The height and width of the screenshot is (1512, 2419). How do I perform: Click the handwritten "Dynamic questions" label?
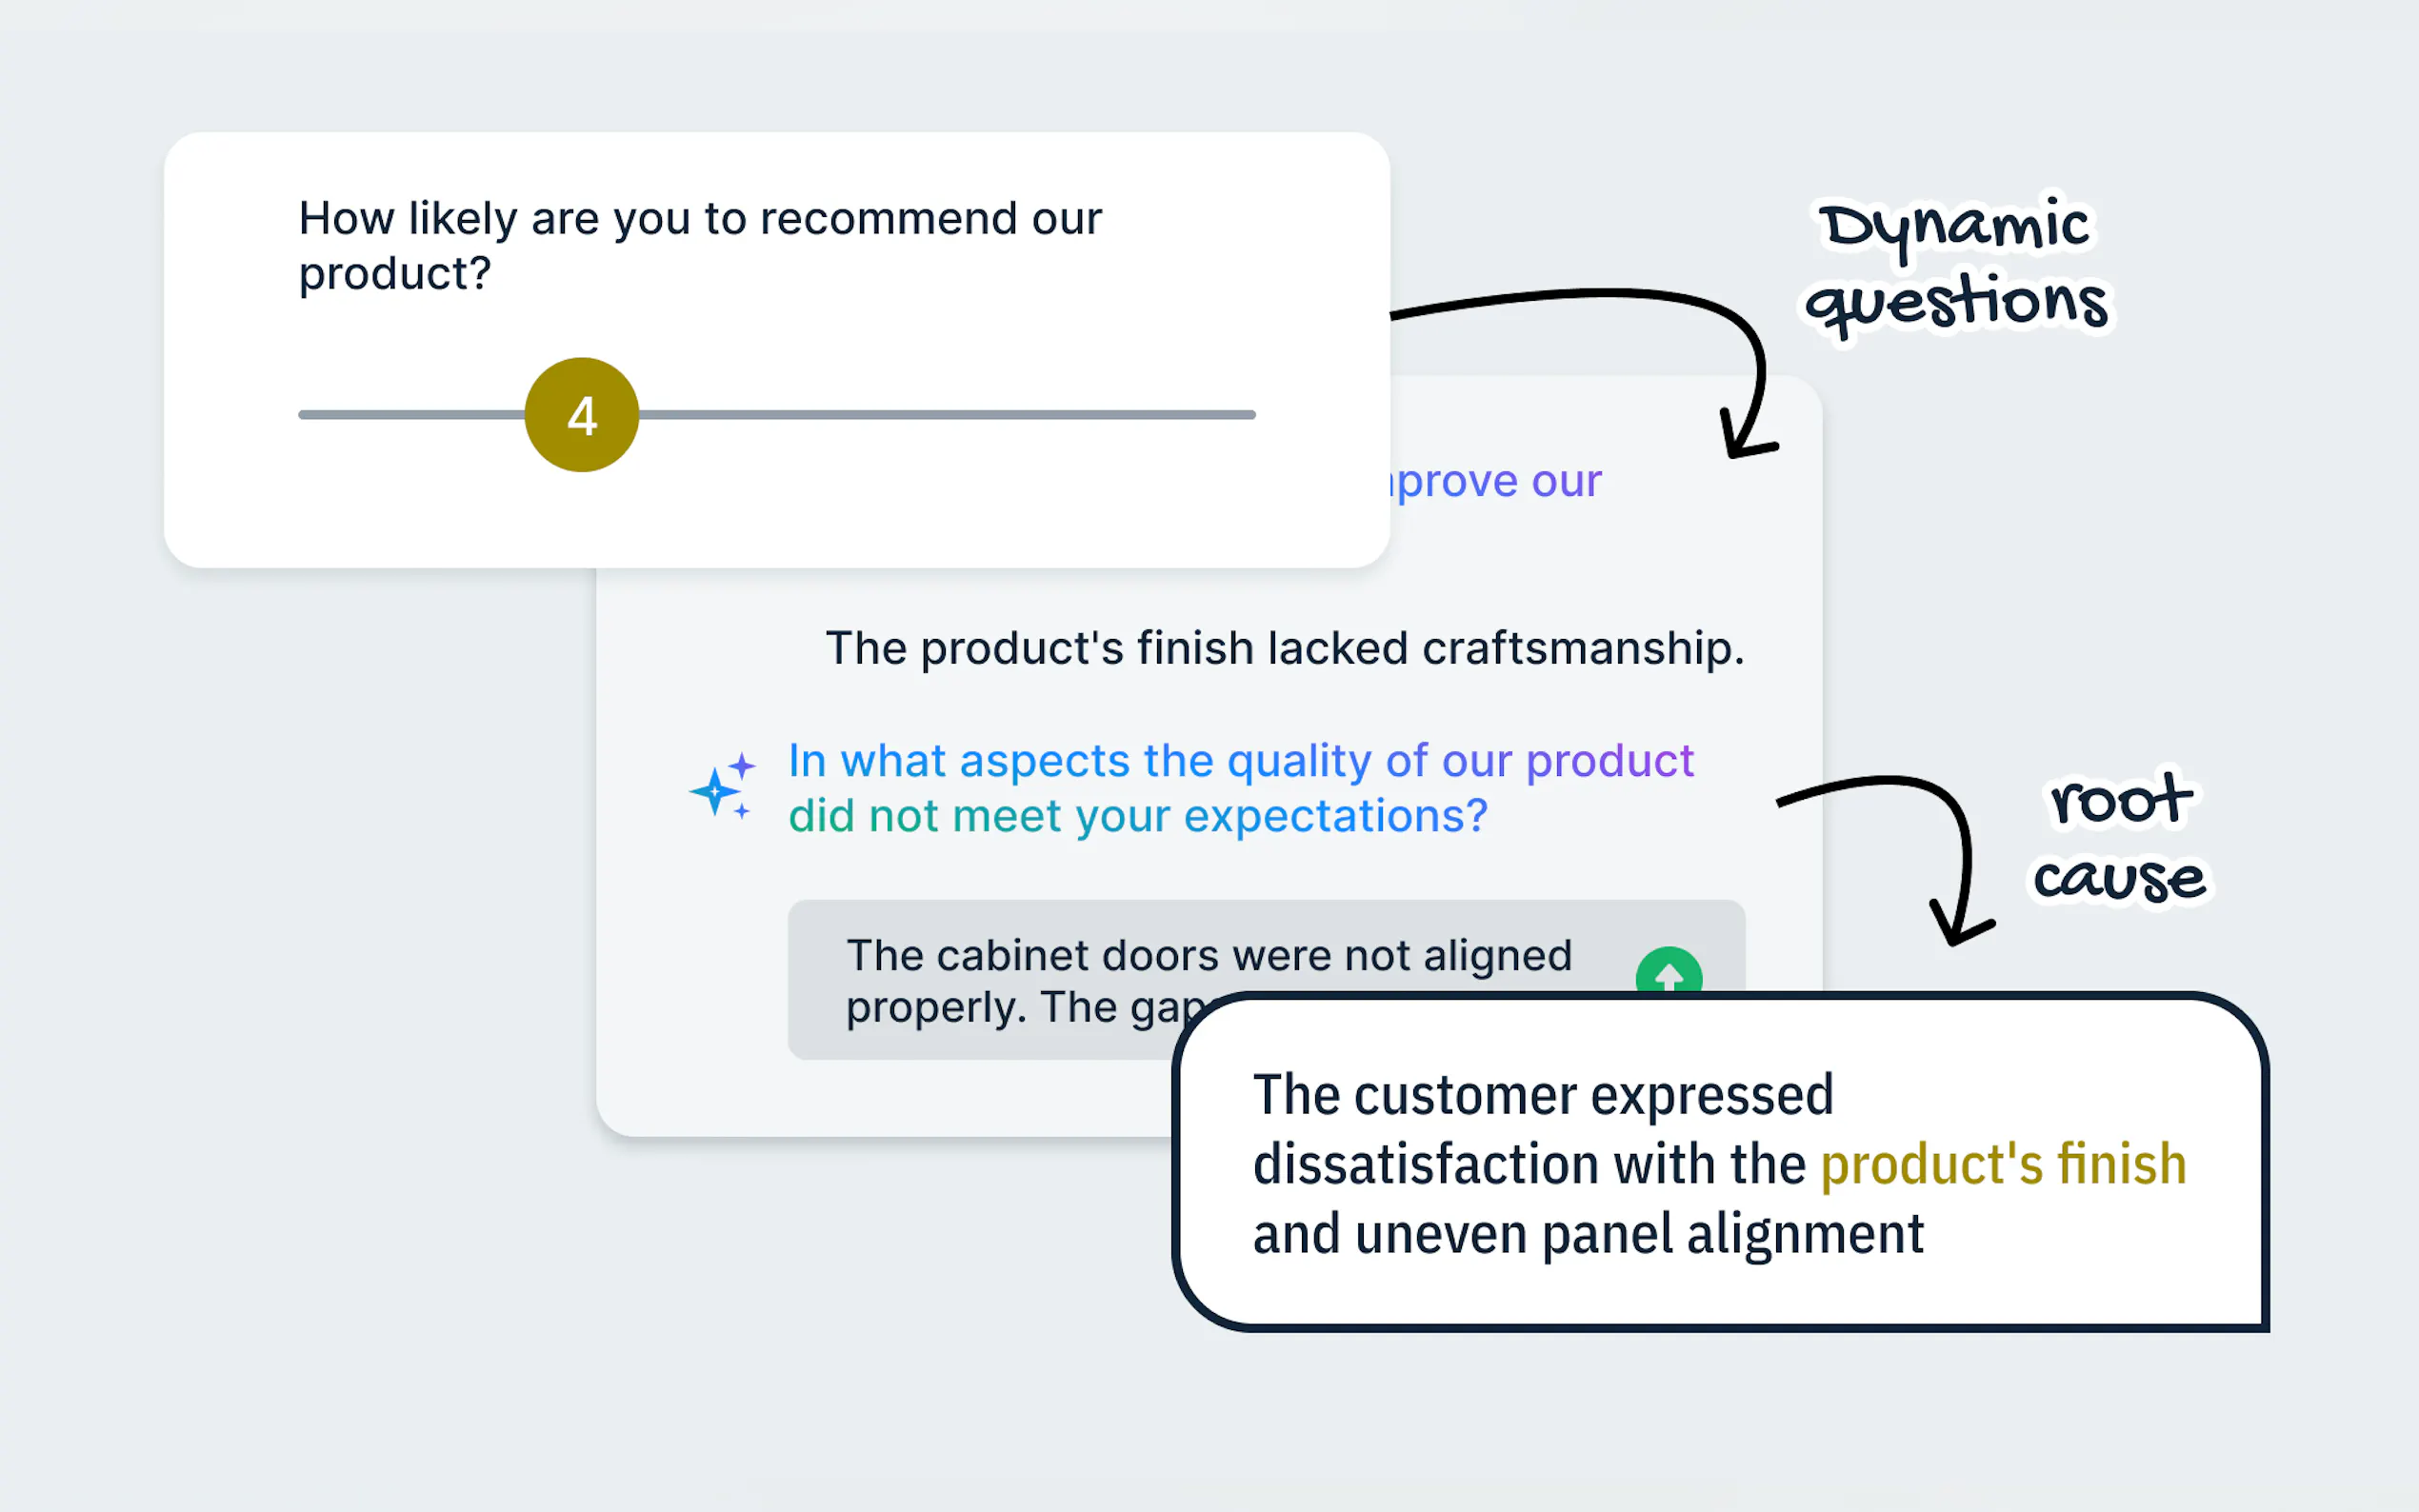click(1957, 265)
